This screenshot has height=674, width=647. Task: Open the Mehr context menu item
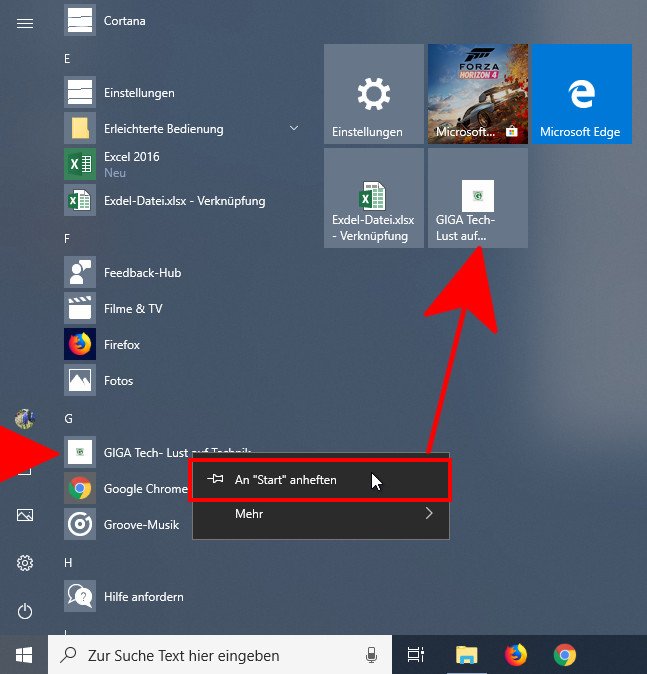point(321,514)
